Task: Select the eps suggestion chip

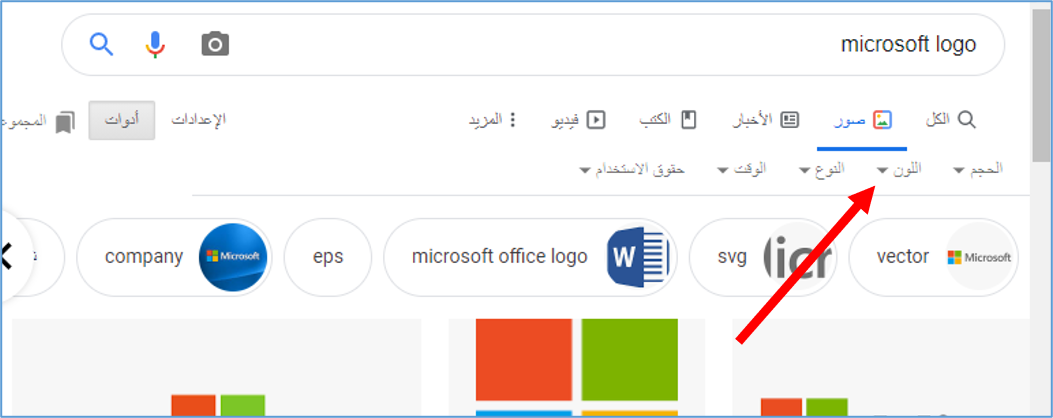Action: click(328, 257)
